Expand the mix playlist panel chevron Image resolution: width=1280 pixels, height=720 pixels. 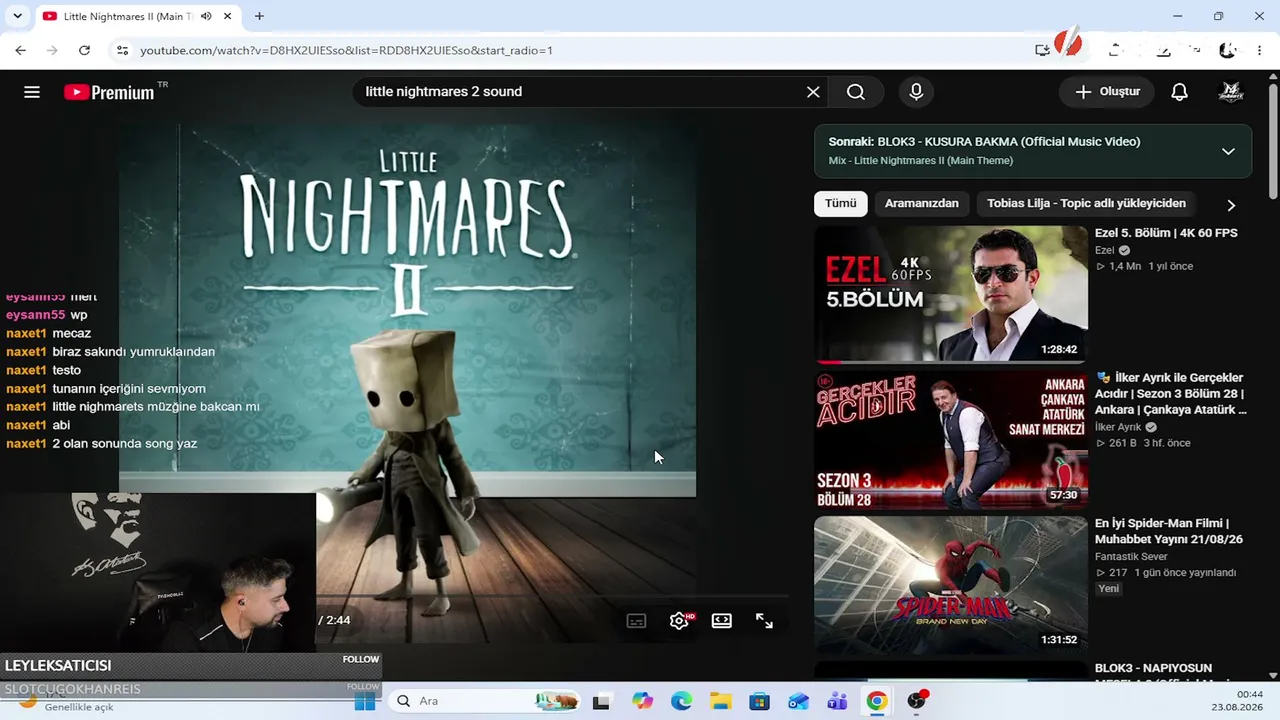(x=1228, y=151)
